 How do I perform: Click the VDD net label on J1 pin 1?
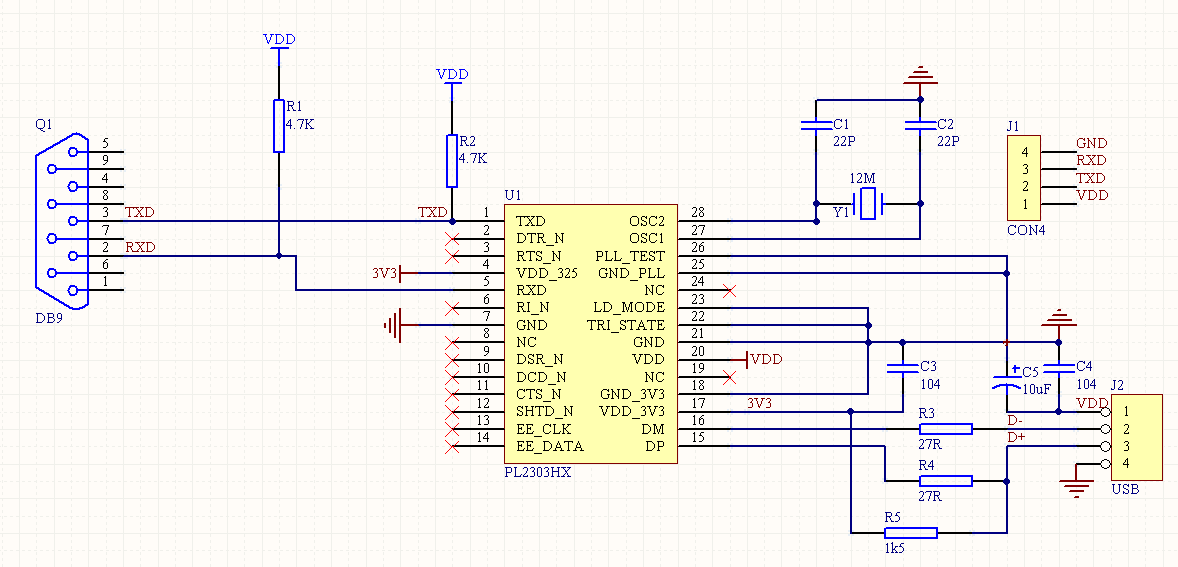pyautogui.click(x=1092, y=195)
